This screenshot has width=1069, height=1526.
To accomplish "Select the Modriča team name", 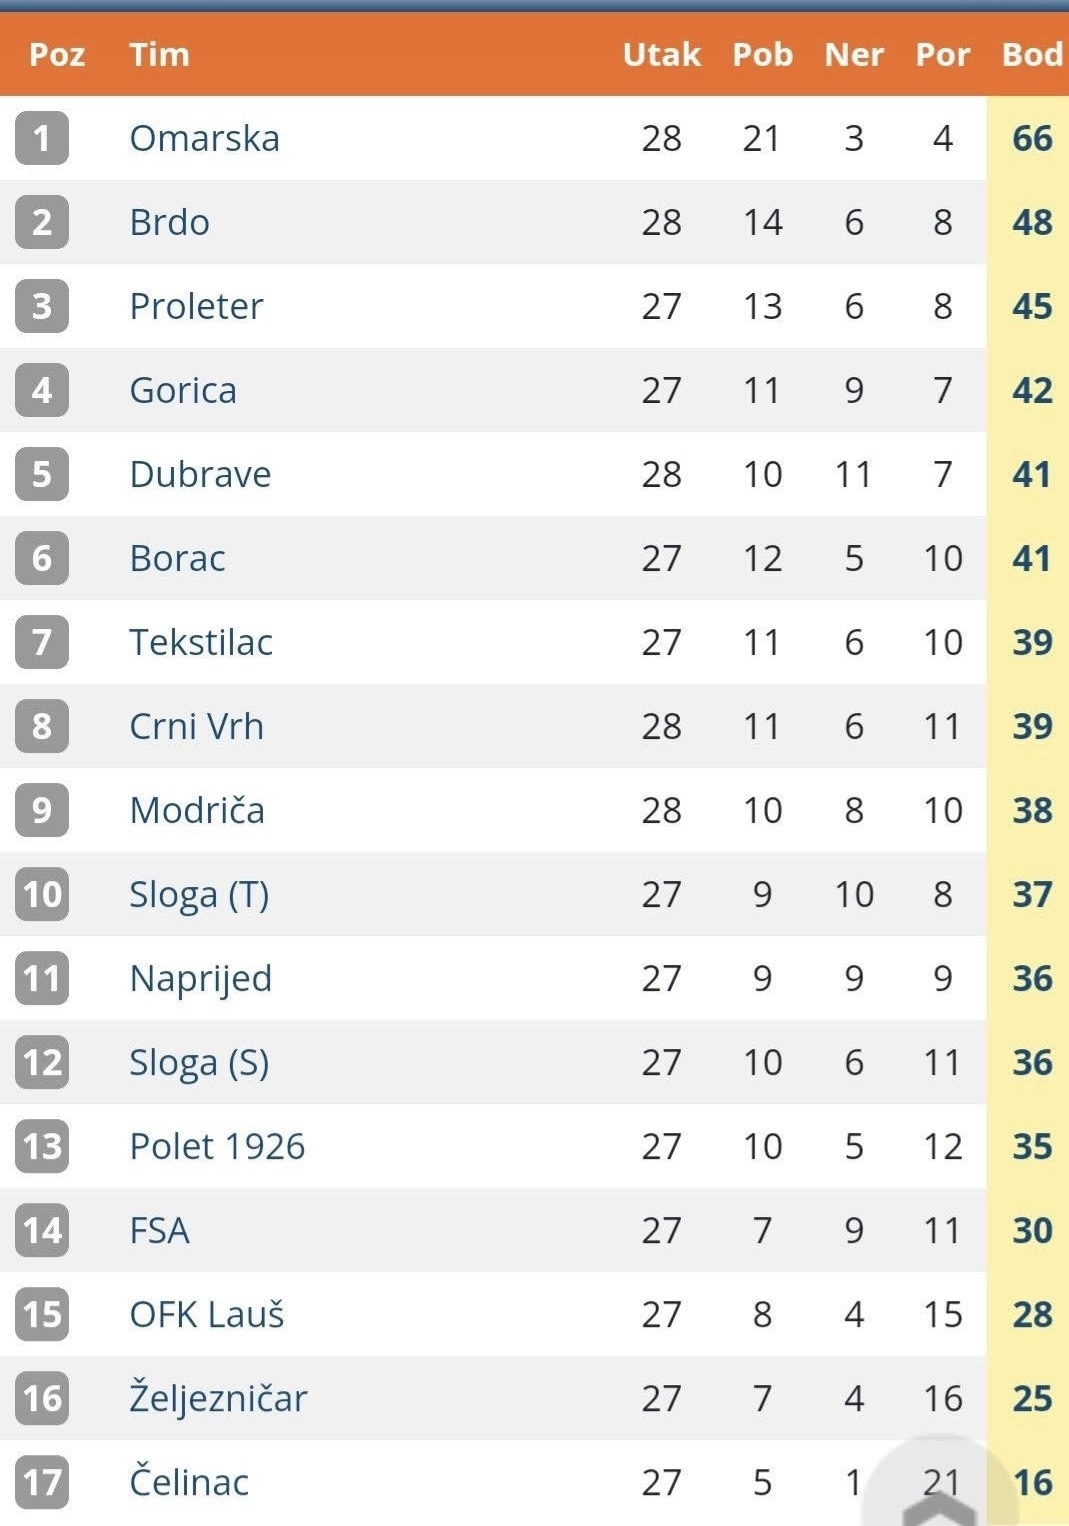I will tap(197, 810).
